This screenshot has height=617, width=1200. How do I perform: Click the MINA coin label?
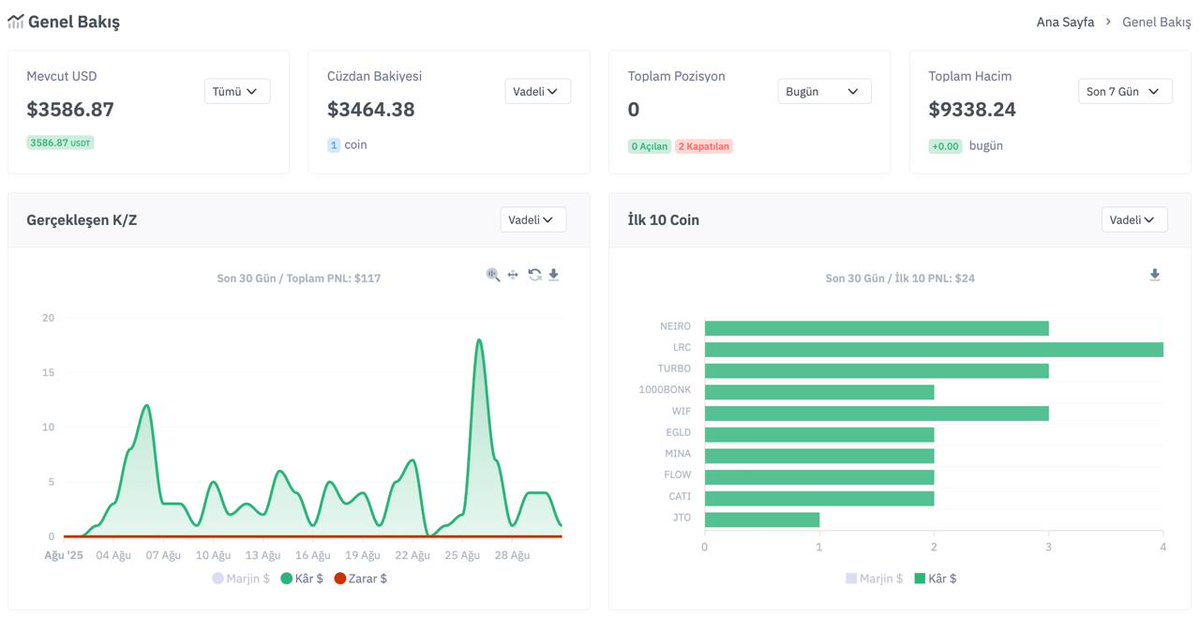click(x=677, y=454)
